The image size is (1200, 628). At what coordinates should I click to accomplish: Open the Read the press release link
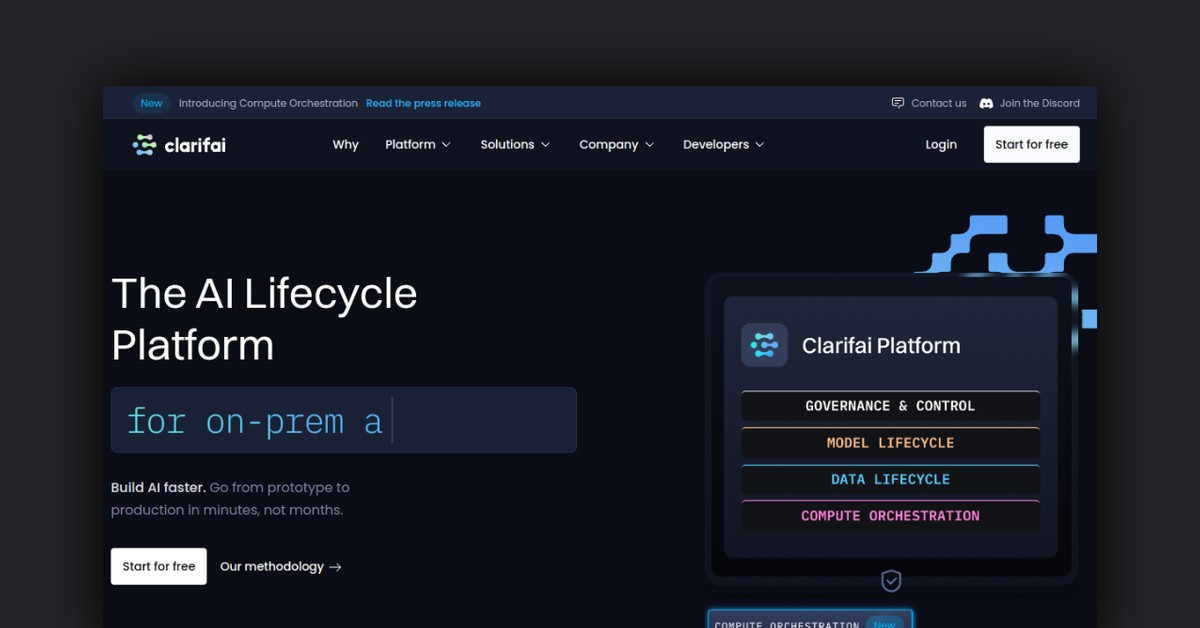coord(423,103)
